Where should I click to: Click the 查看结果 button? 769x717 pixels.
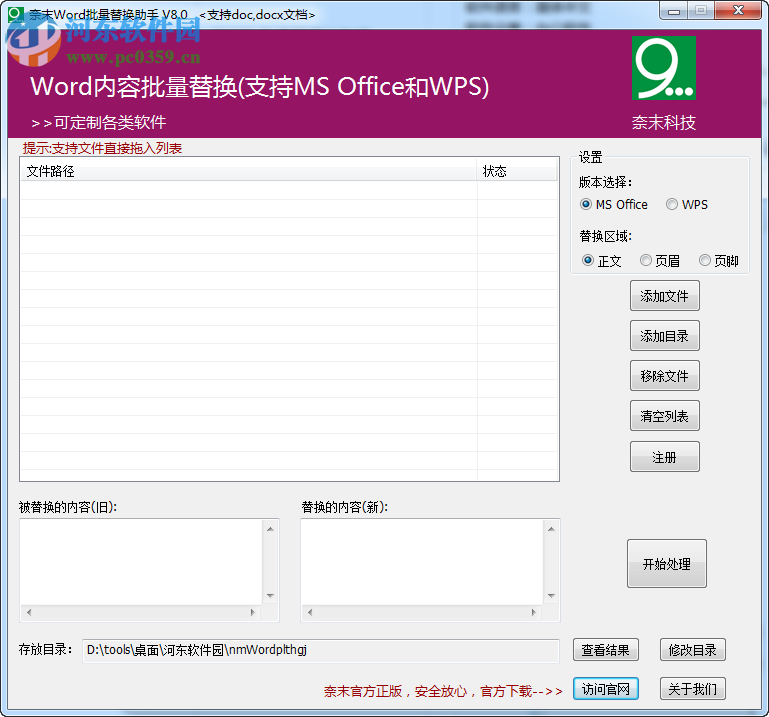click(x=606, y=650)
